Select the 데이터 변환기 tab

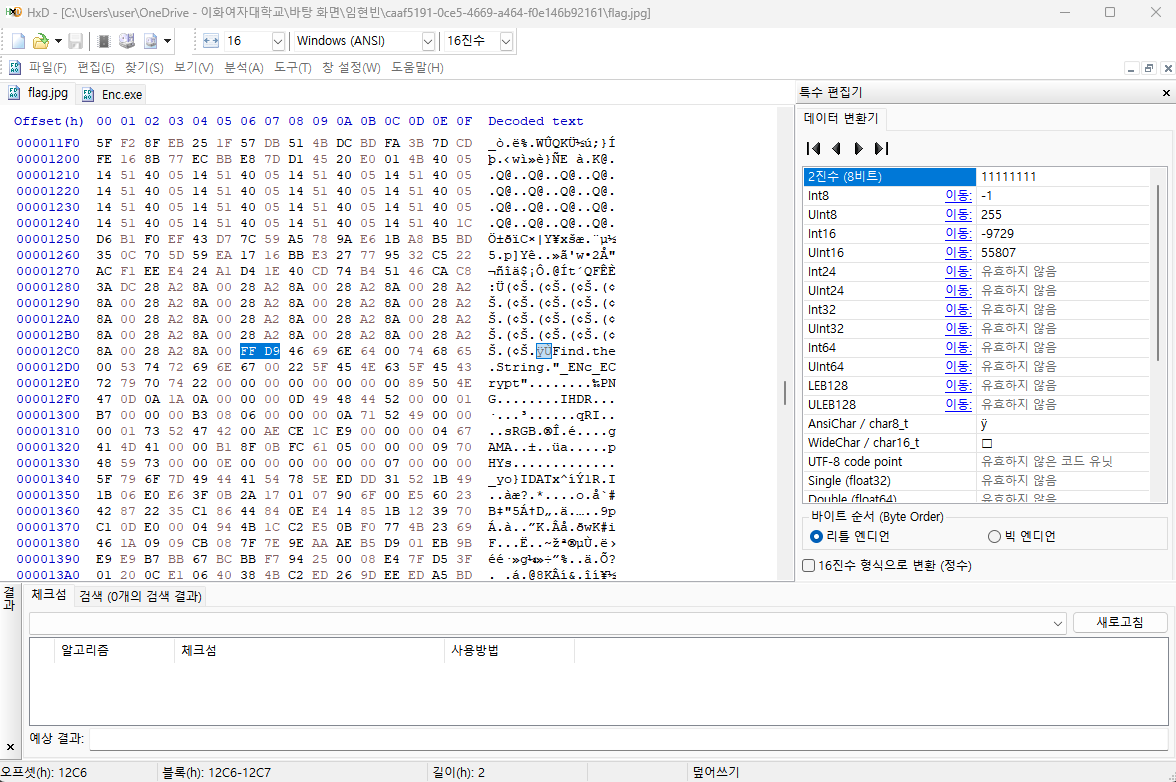pyautogui.click(x=841, y=118)
